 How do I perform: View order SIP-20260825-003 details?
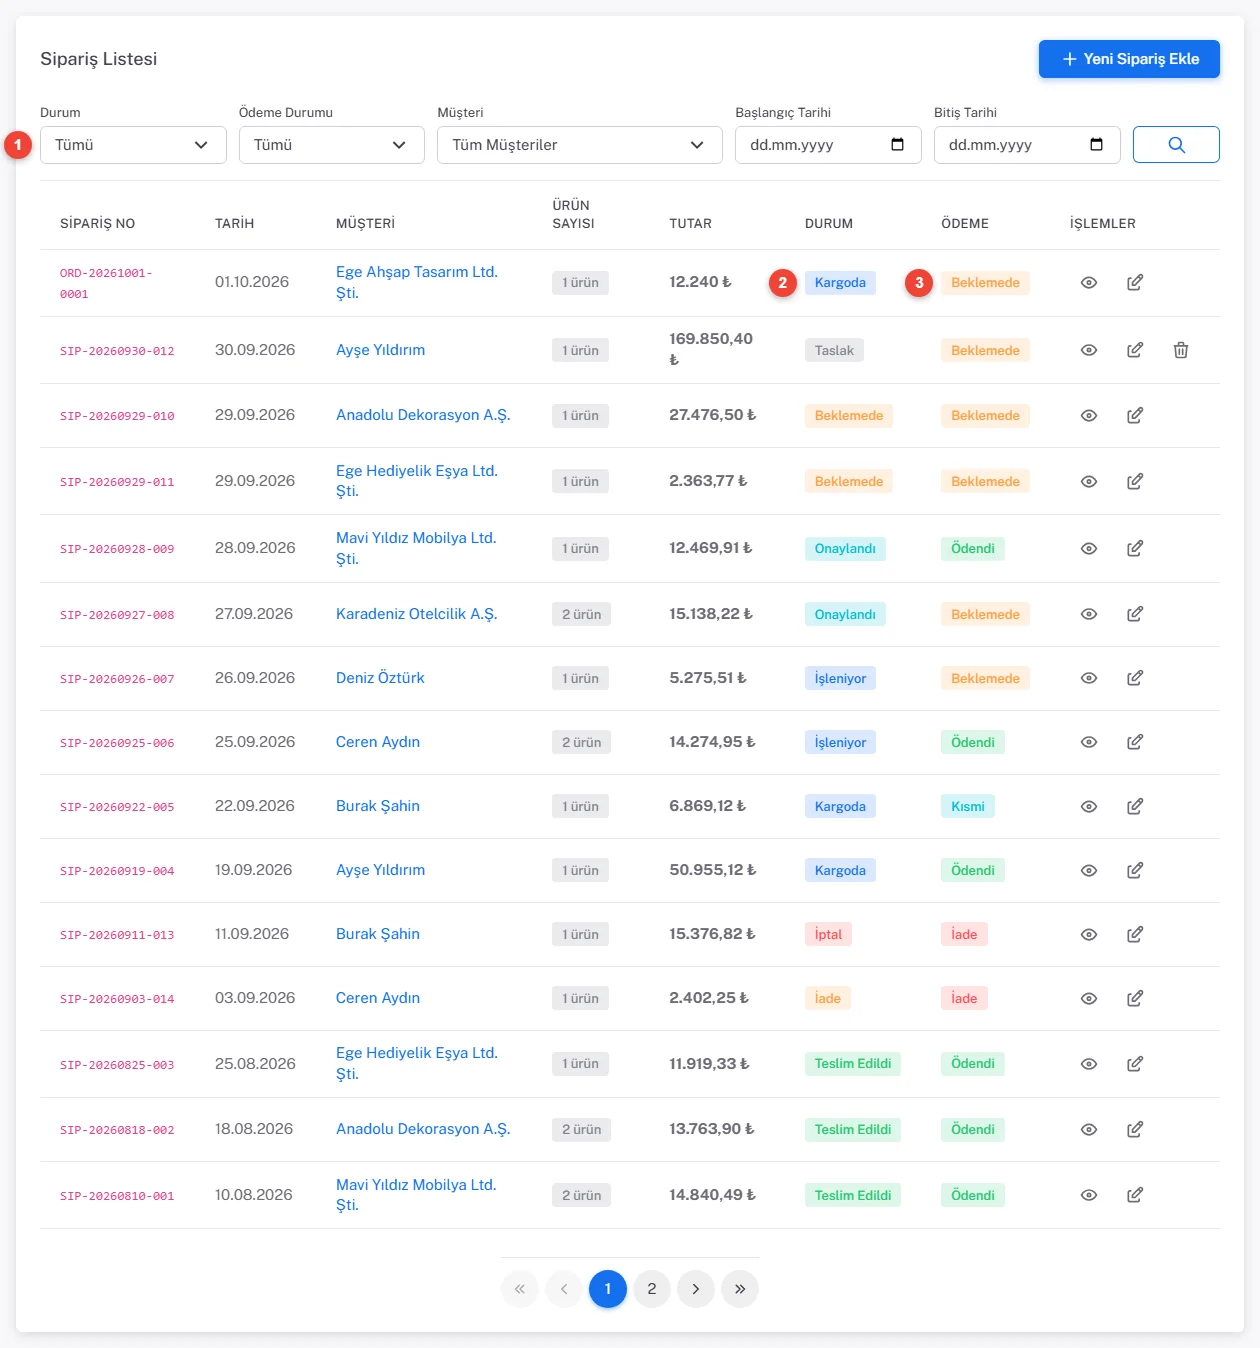click(1089, 1064)
